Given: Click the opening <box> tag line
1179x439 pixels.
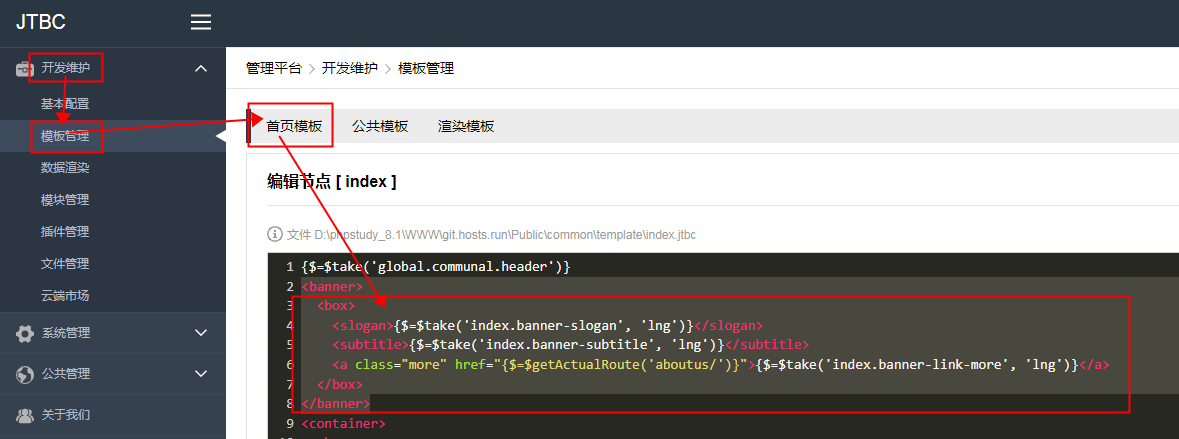Looking at the screenshot, I should tap(336, 306).
